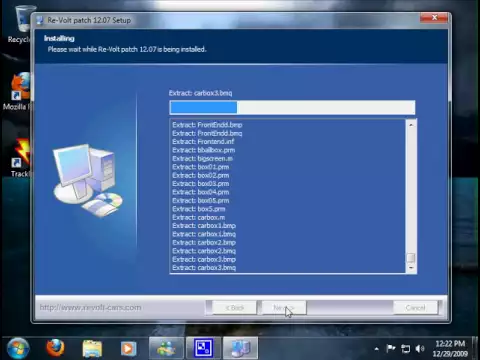Click the Next button in setup
480x360 pixels.
tap(284, 308)
